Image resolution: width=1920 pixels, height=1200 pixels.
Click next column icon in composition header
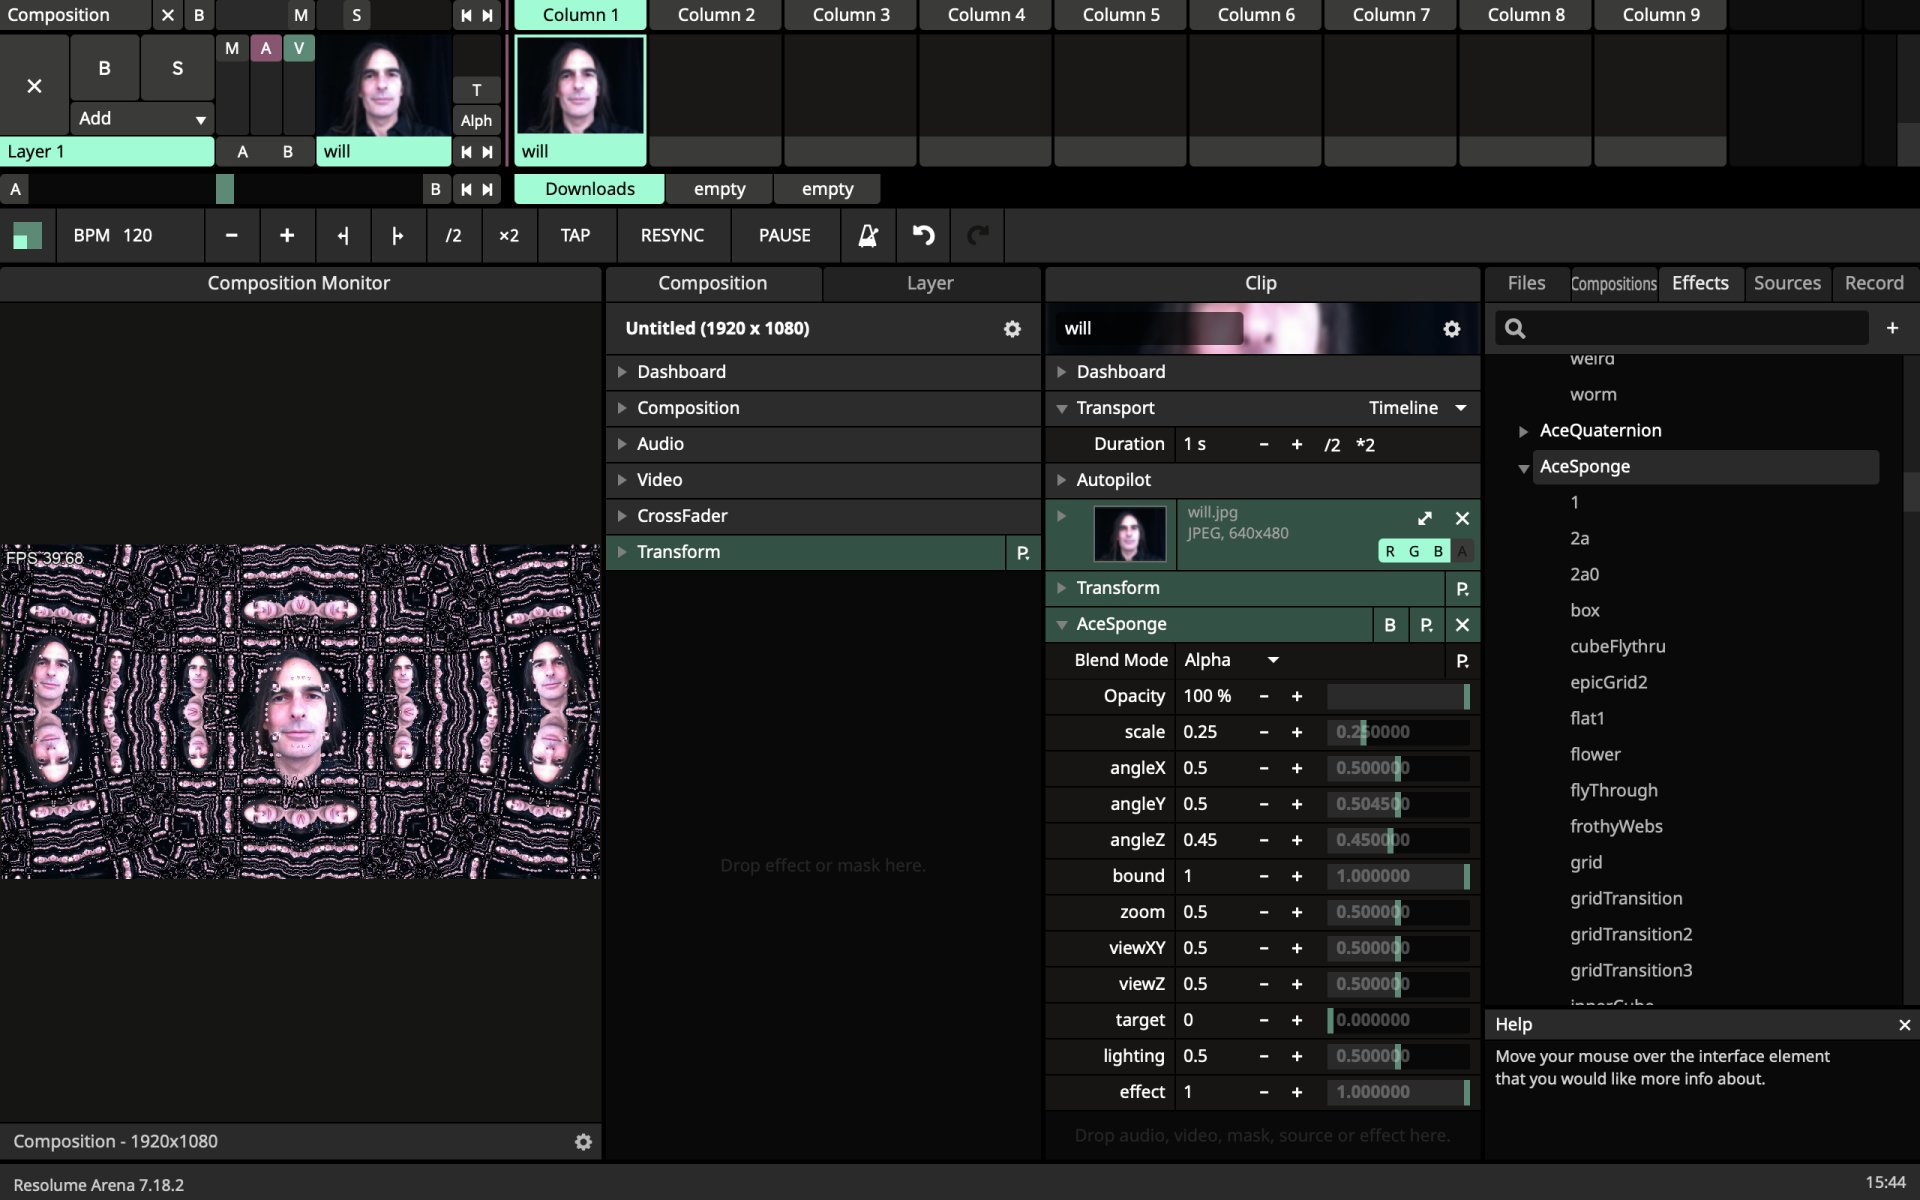(487, 15)
